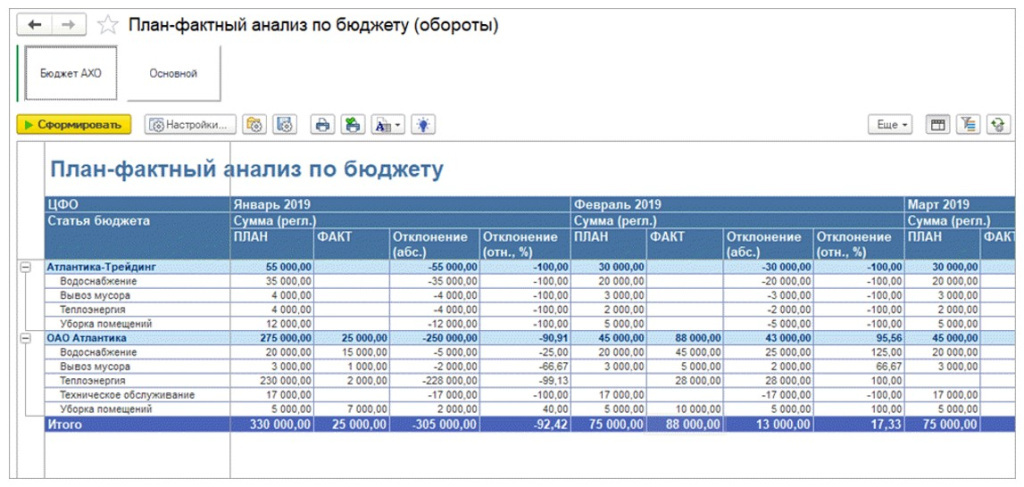
Task: Open the Еще dropdown menu
Action: 890,125
